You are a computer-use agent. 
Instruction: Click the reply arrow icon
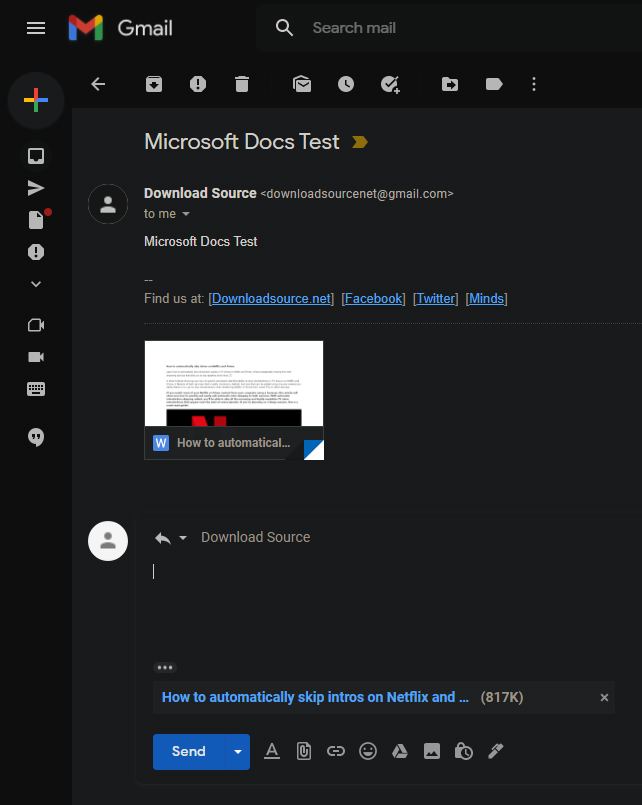point(163,538)
